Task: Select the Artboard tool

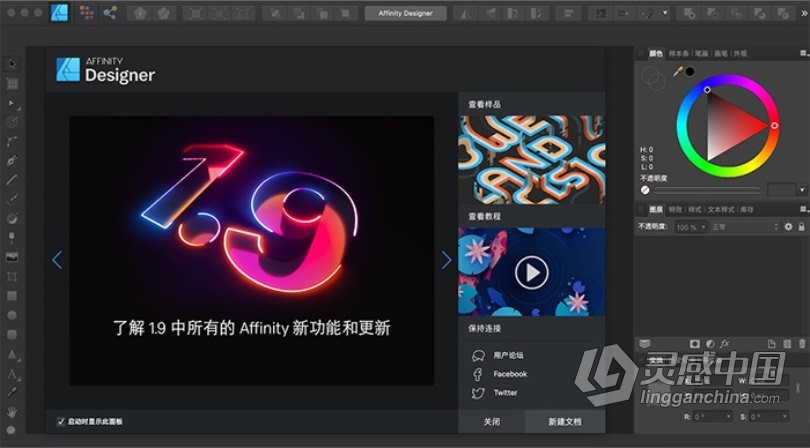Action: 12,84
